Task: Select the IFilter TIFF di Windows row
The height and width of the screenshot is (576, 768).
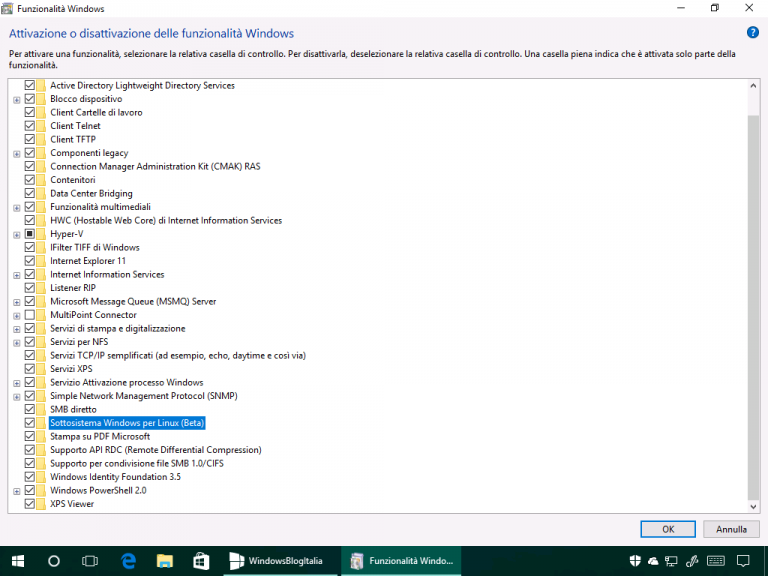Action: (95, 247)
